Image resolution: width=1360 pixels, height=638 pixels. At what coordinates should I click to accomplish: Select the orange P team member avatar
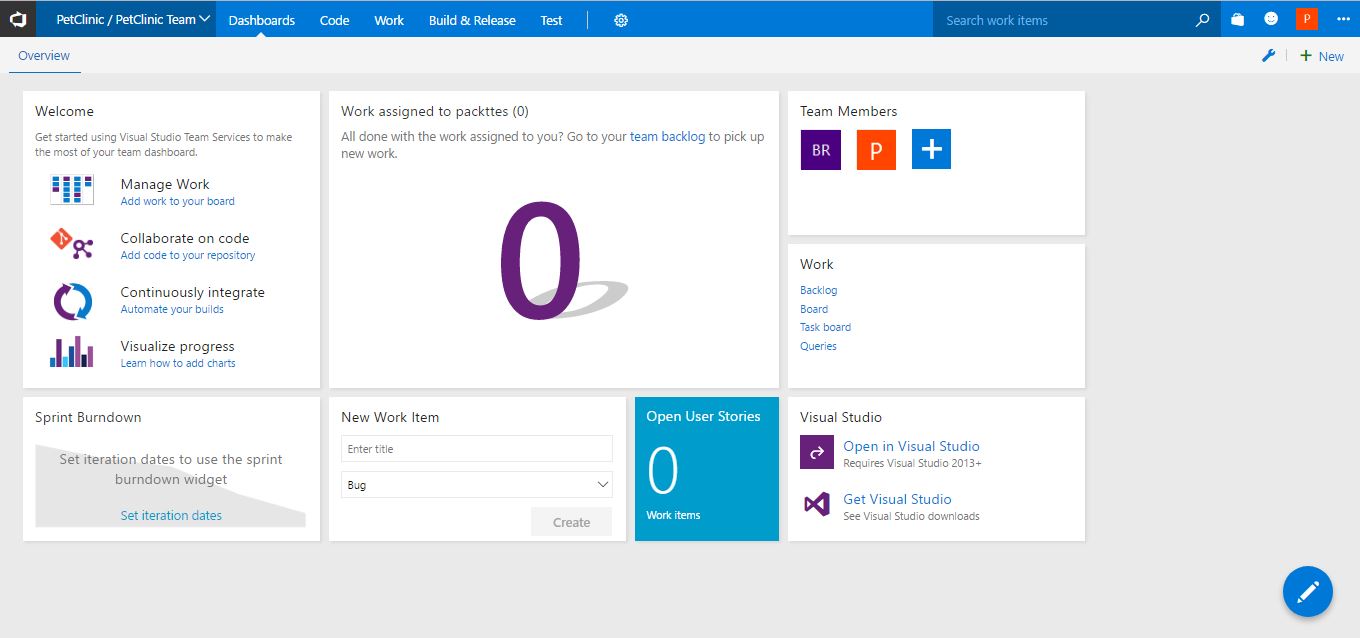876,149
